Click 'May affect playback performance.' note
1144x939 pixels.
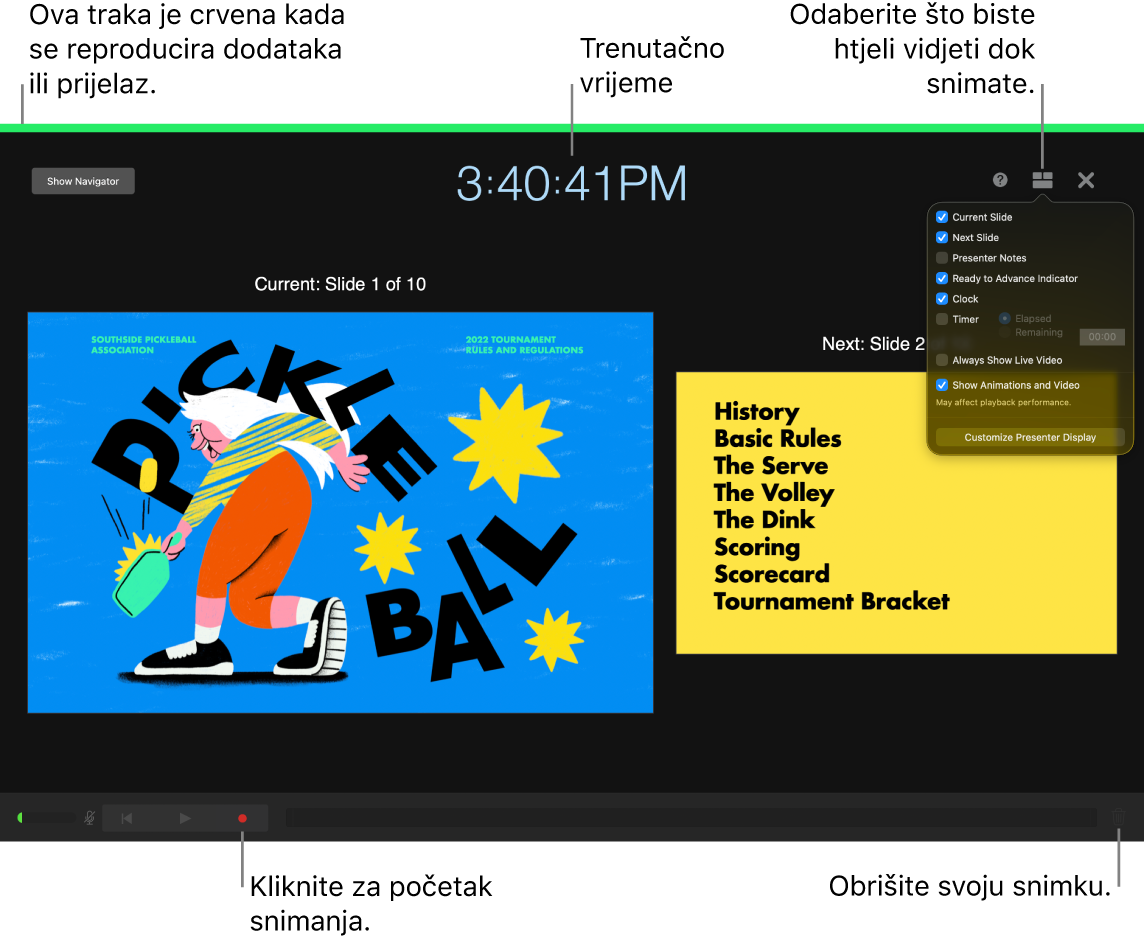pyautogui.click(x=1003, y=403)
